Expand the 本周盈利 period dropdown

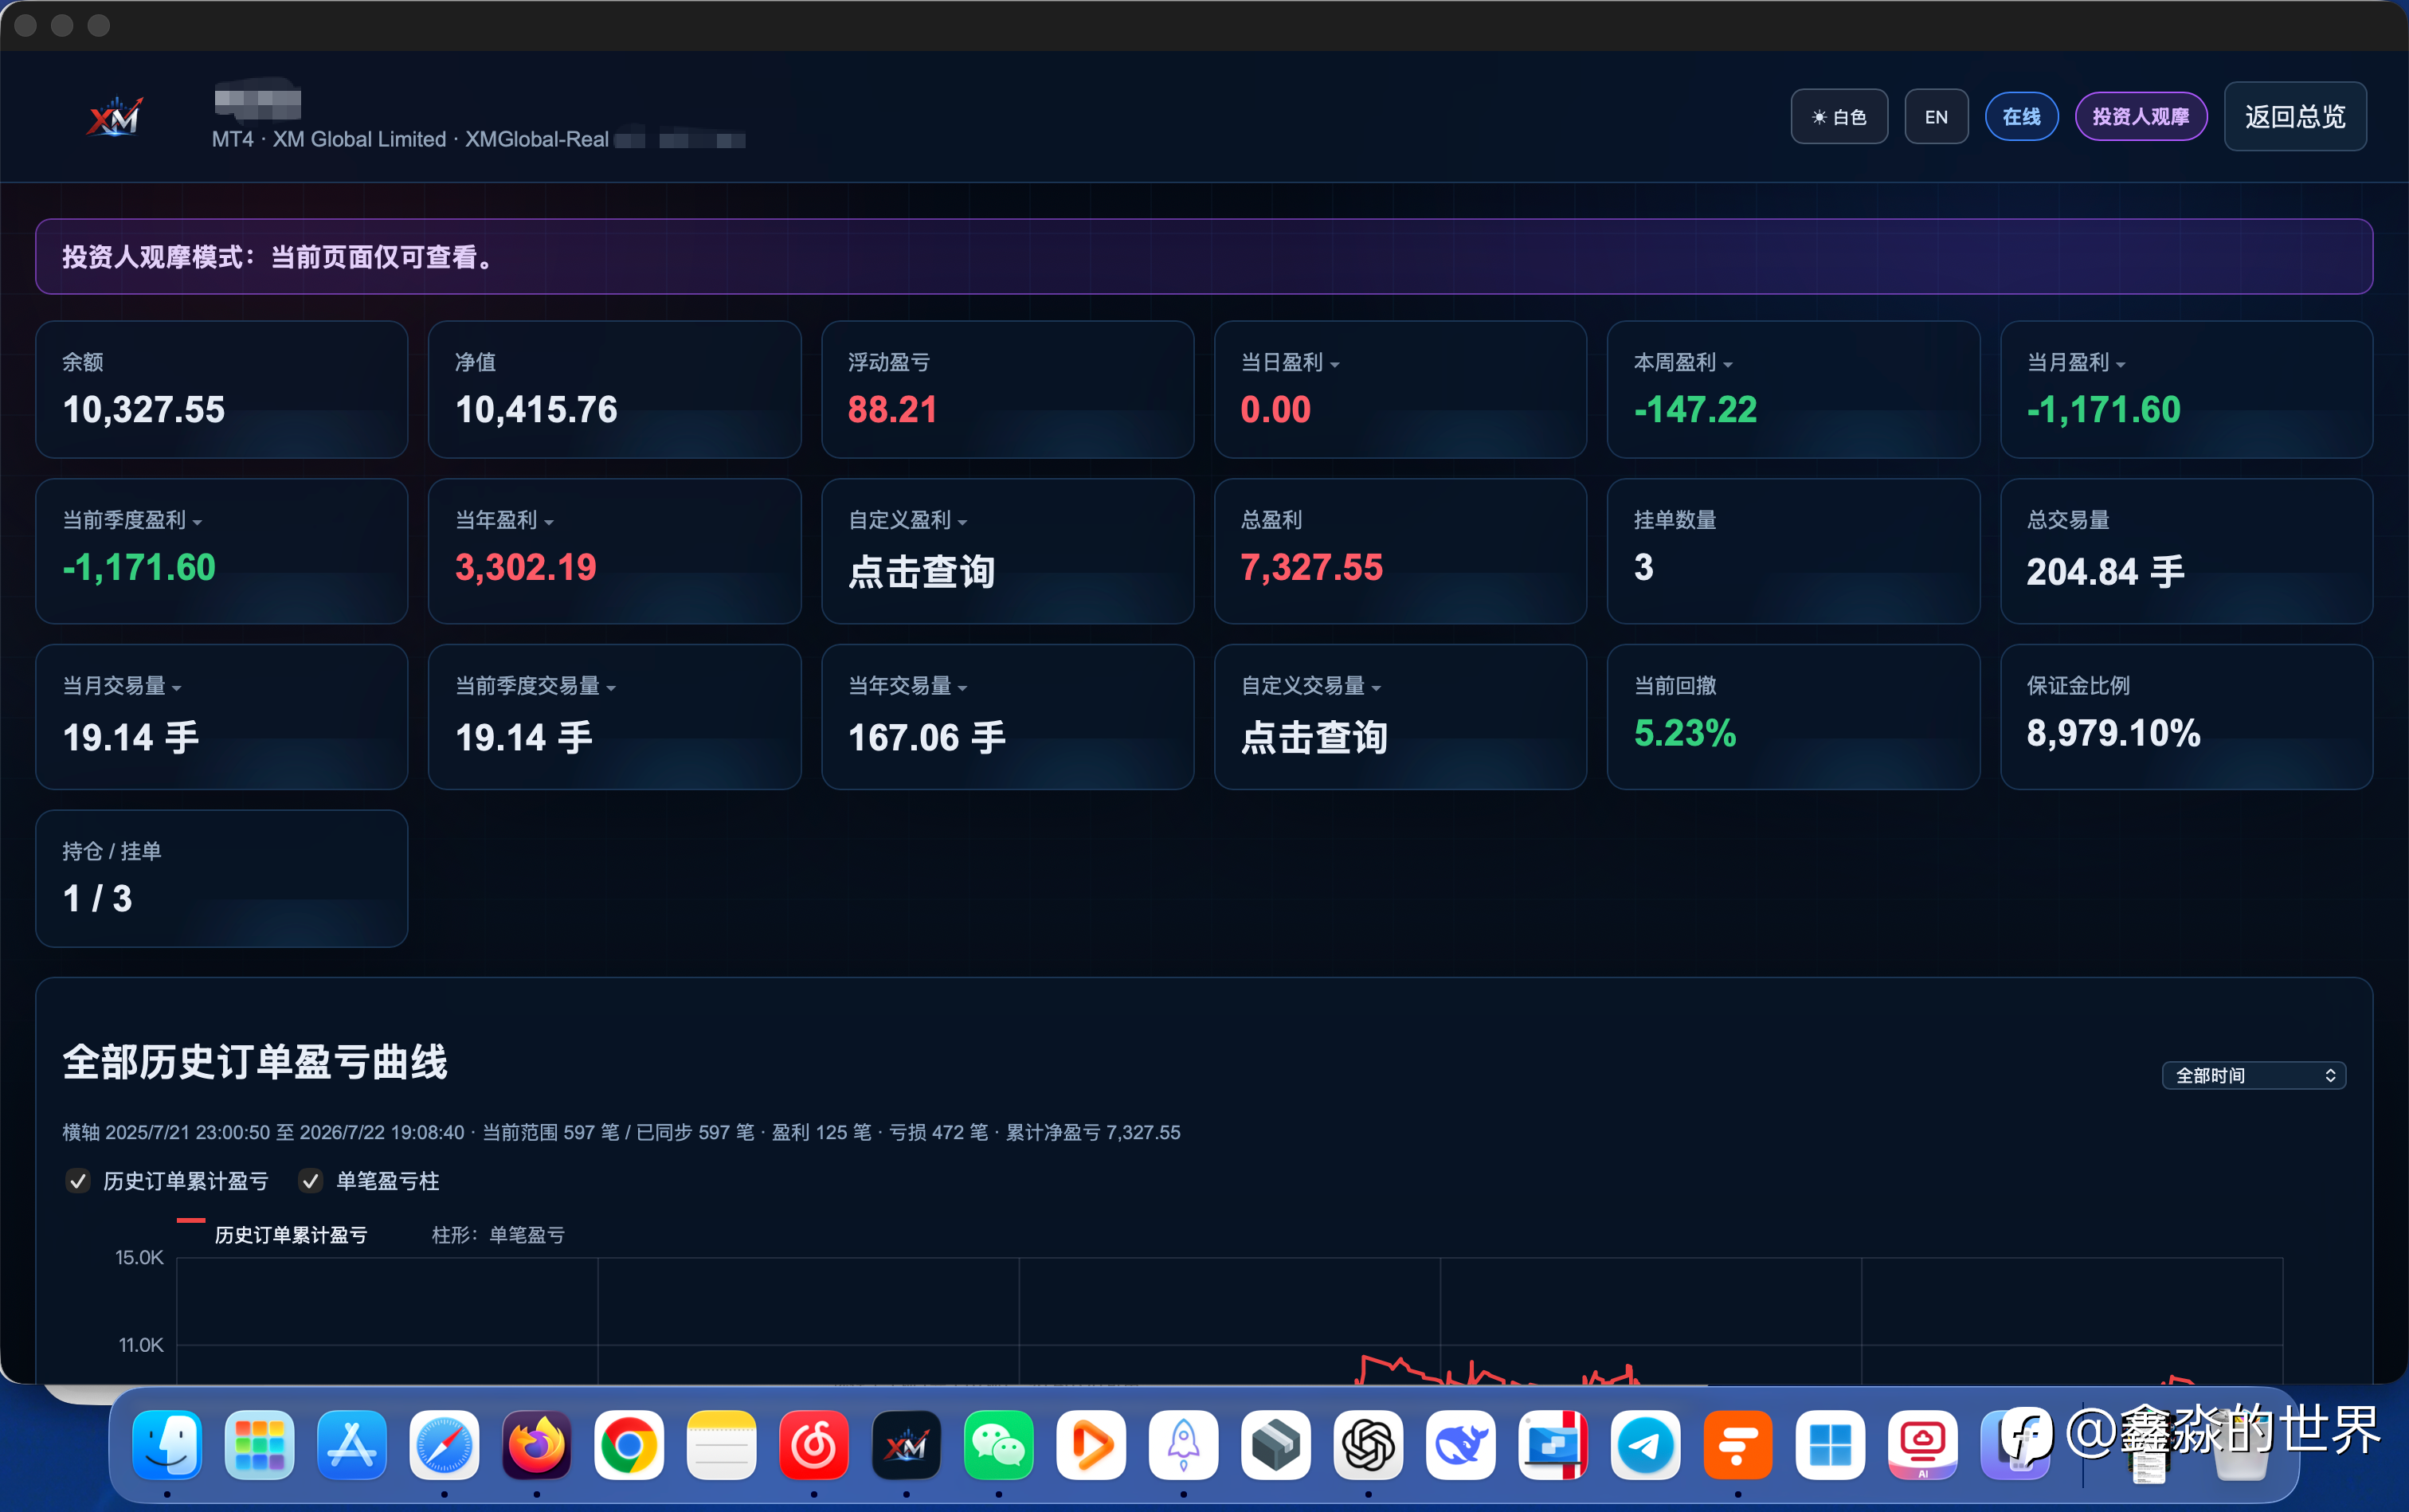pos(1727,365)
